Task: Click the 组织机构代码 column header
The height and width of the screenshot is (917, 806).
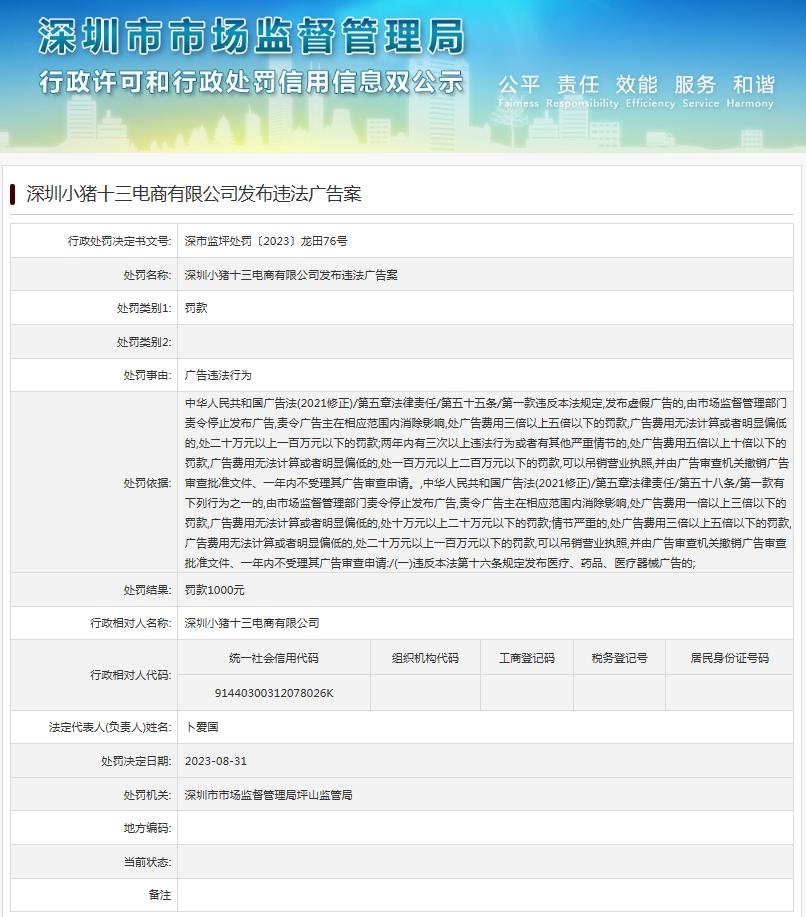Action: [x=425, y=659]
